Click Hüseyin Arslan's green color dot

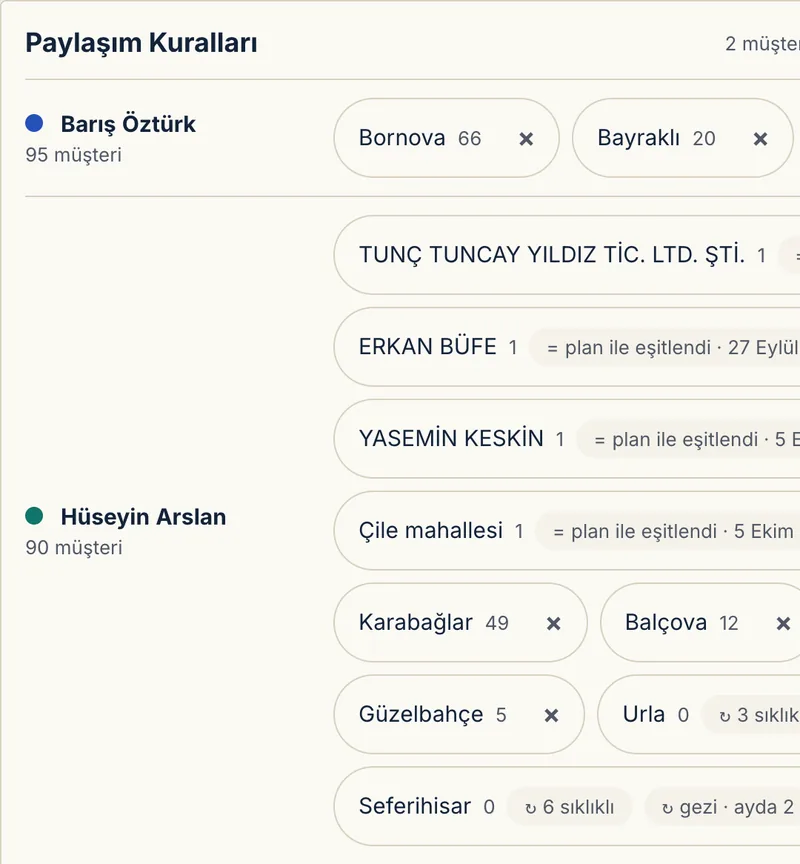click(x=34, y=516)
